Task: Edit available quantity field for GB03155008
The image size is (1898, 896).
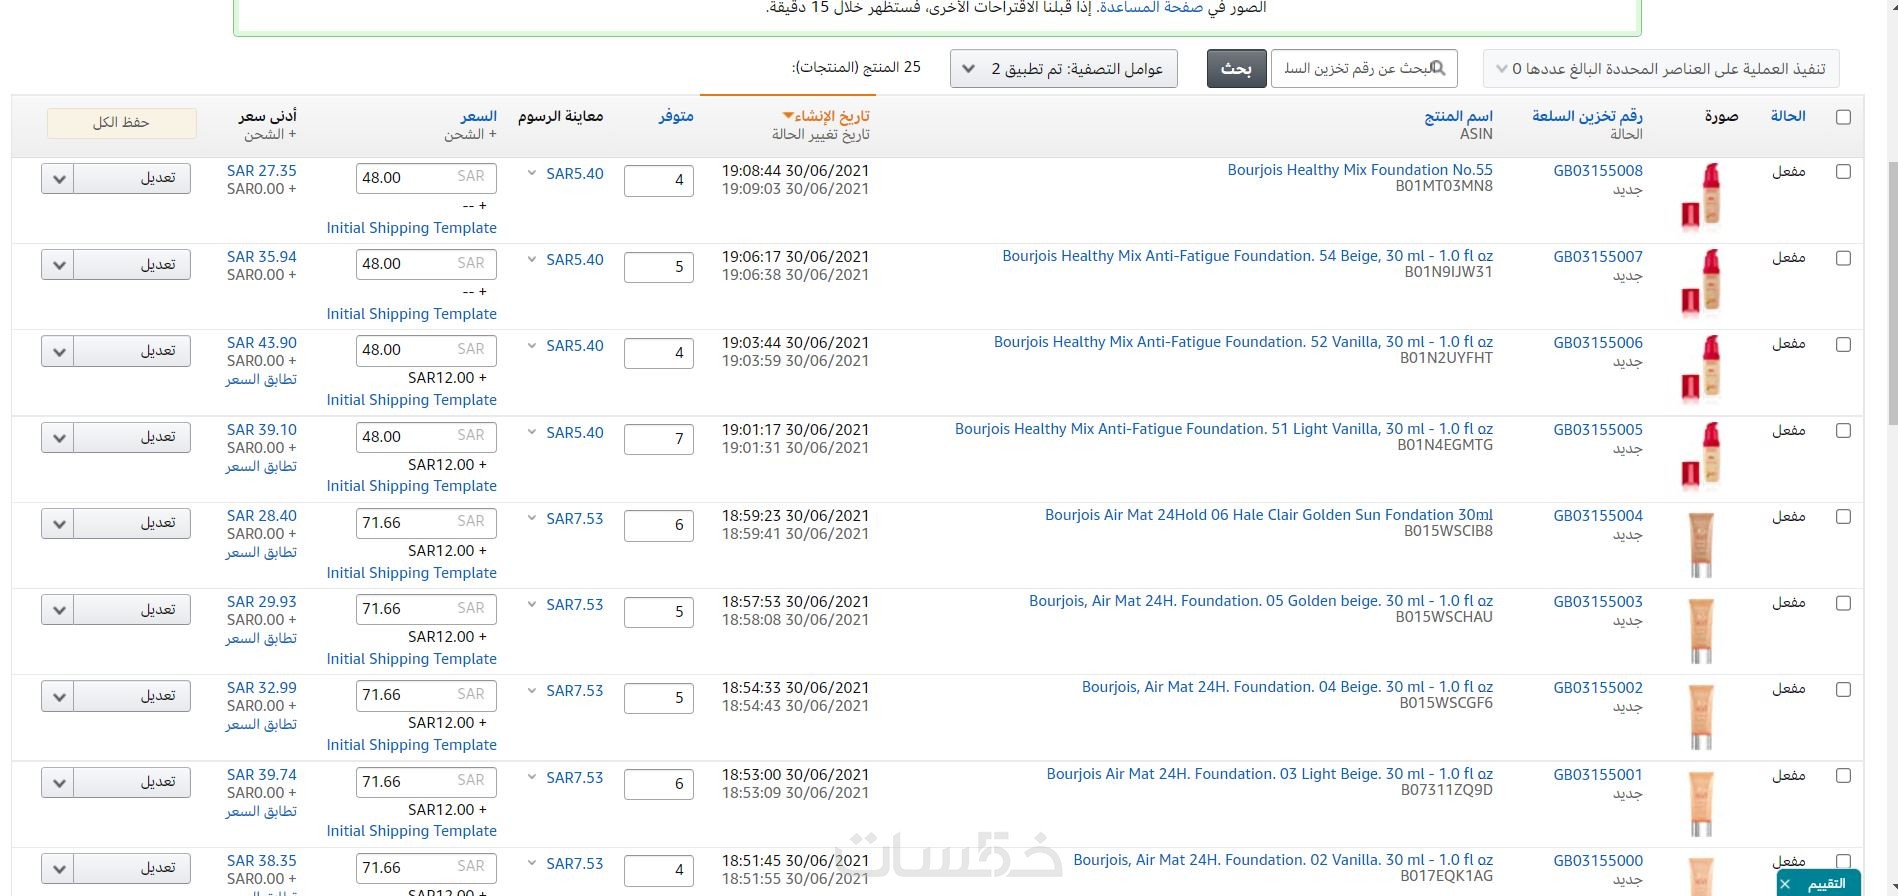Action: pyautogui.click(x=658, y=181)
